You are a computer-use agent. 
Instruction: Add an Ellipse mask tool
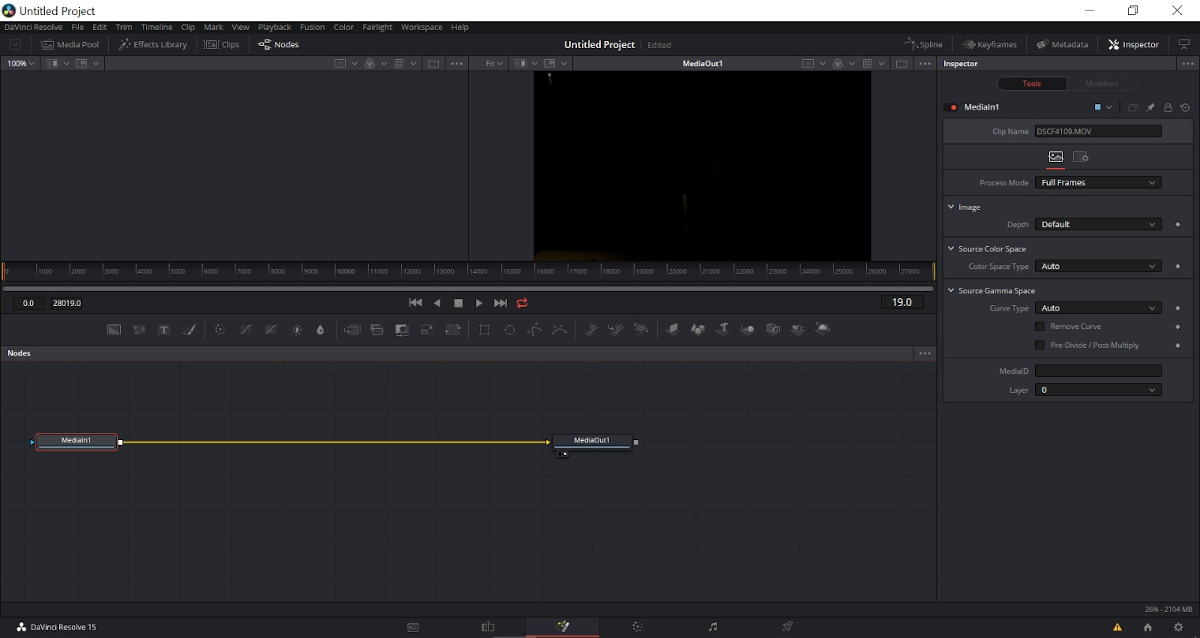pos(509,329)
